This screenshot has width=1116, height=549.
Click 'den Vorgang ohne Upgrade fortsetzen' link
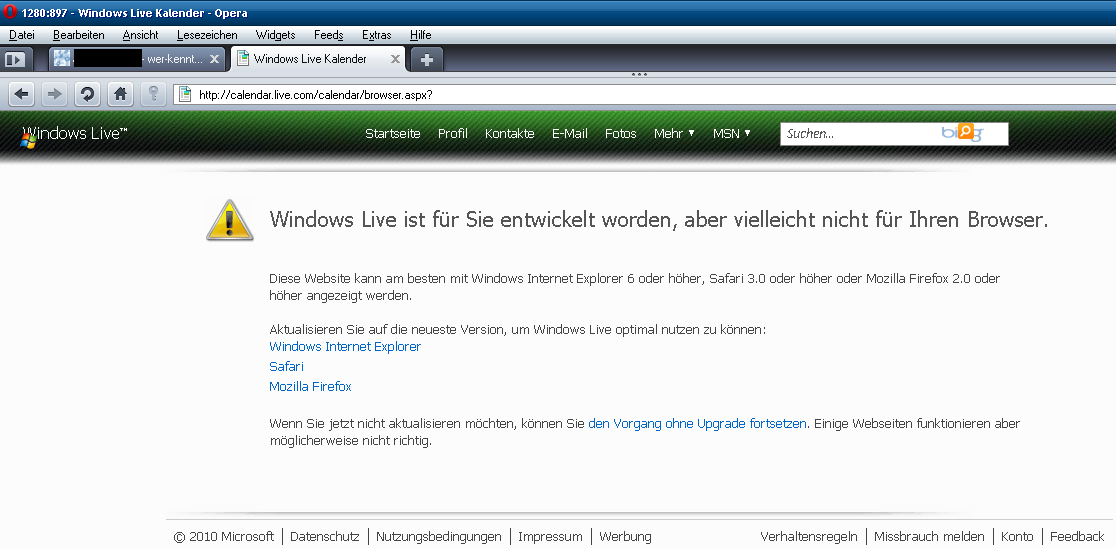point(698,424)
